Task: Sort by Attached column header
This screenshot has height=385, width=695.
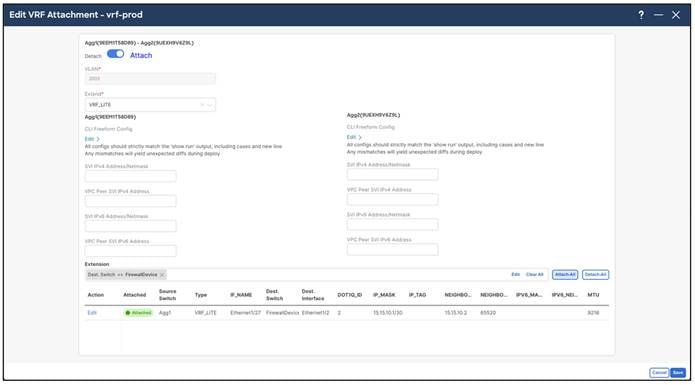Action: pyautogui.click(x=135, y=295)
